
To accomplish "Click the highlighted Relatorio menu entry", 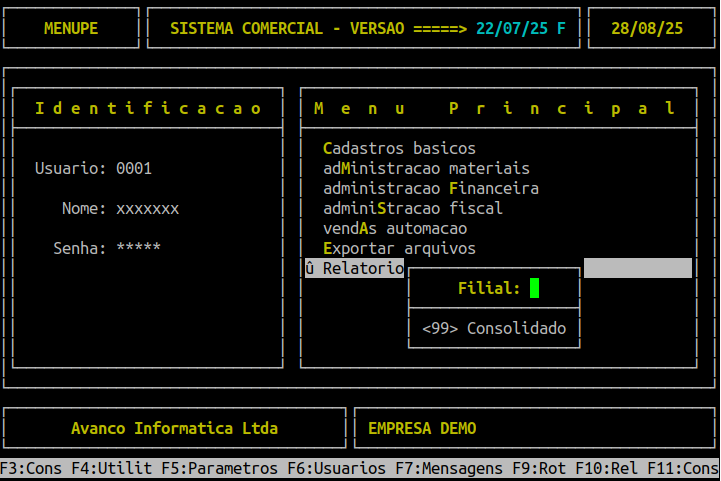I will tap(355, 268).
